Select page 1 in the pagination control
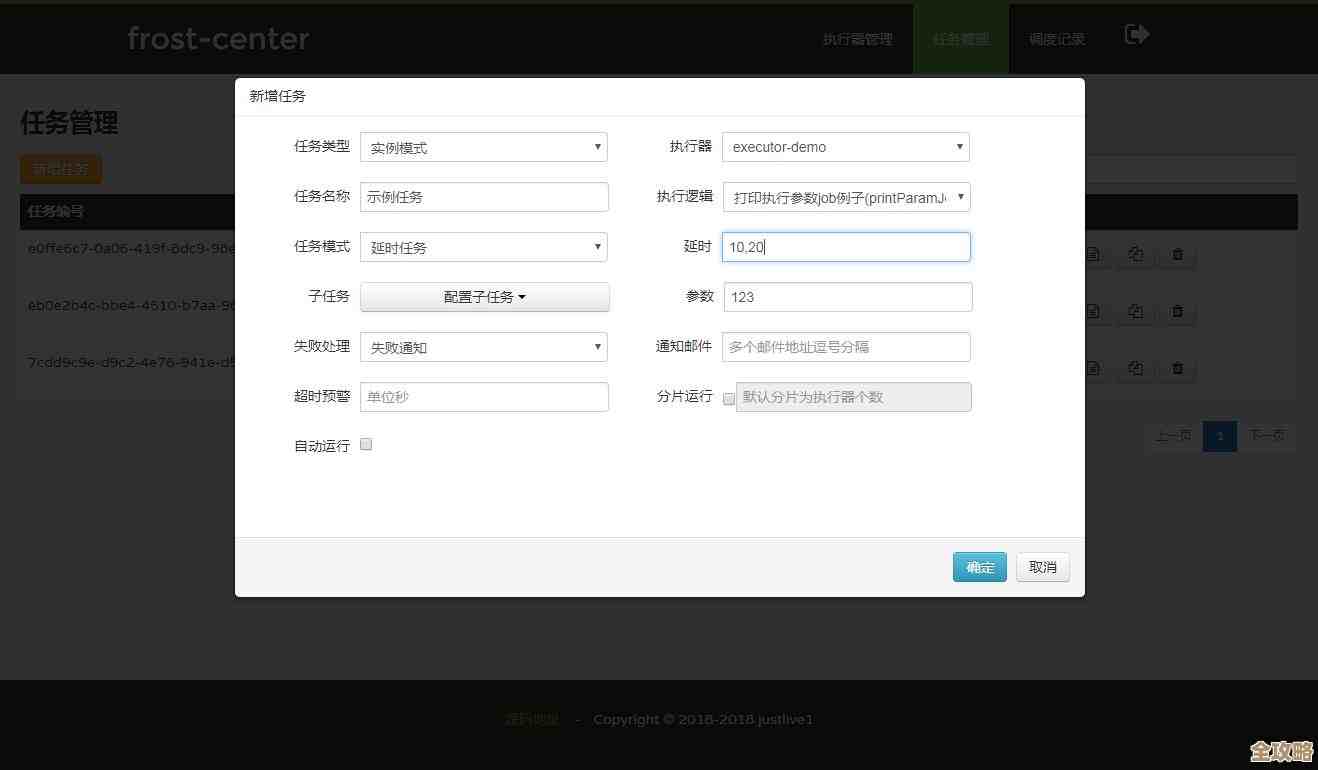This screenshot has height=770, width=1318. click(1220, 436)
